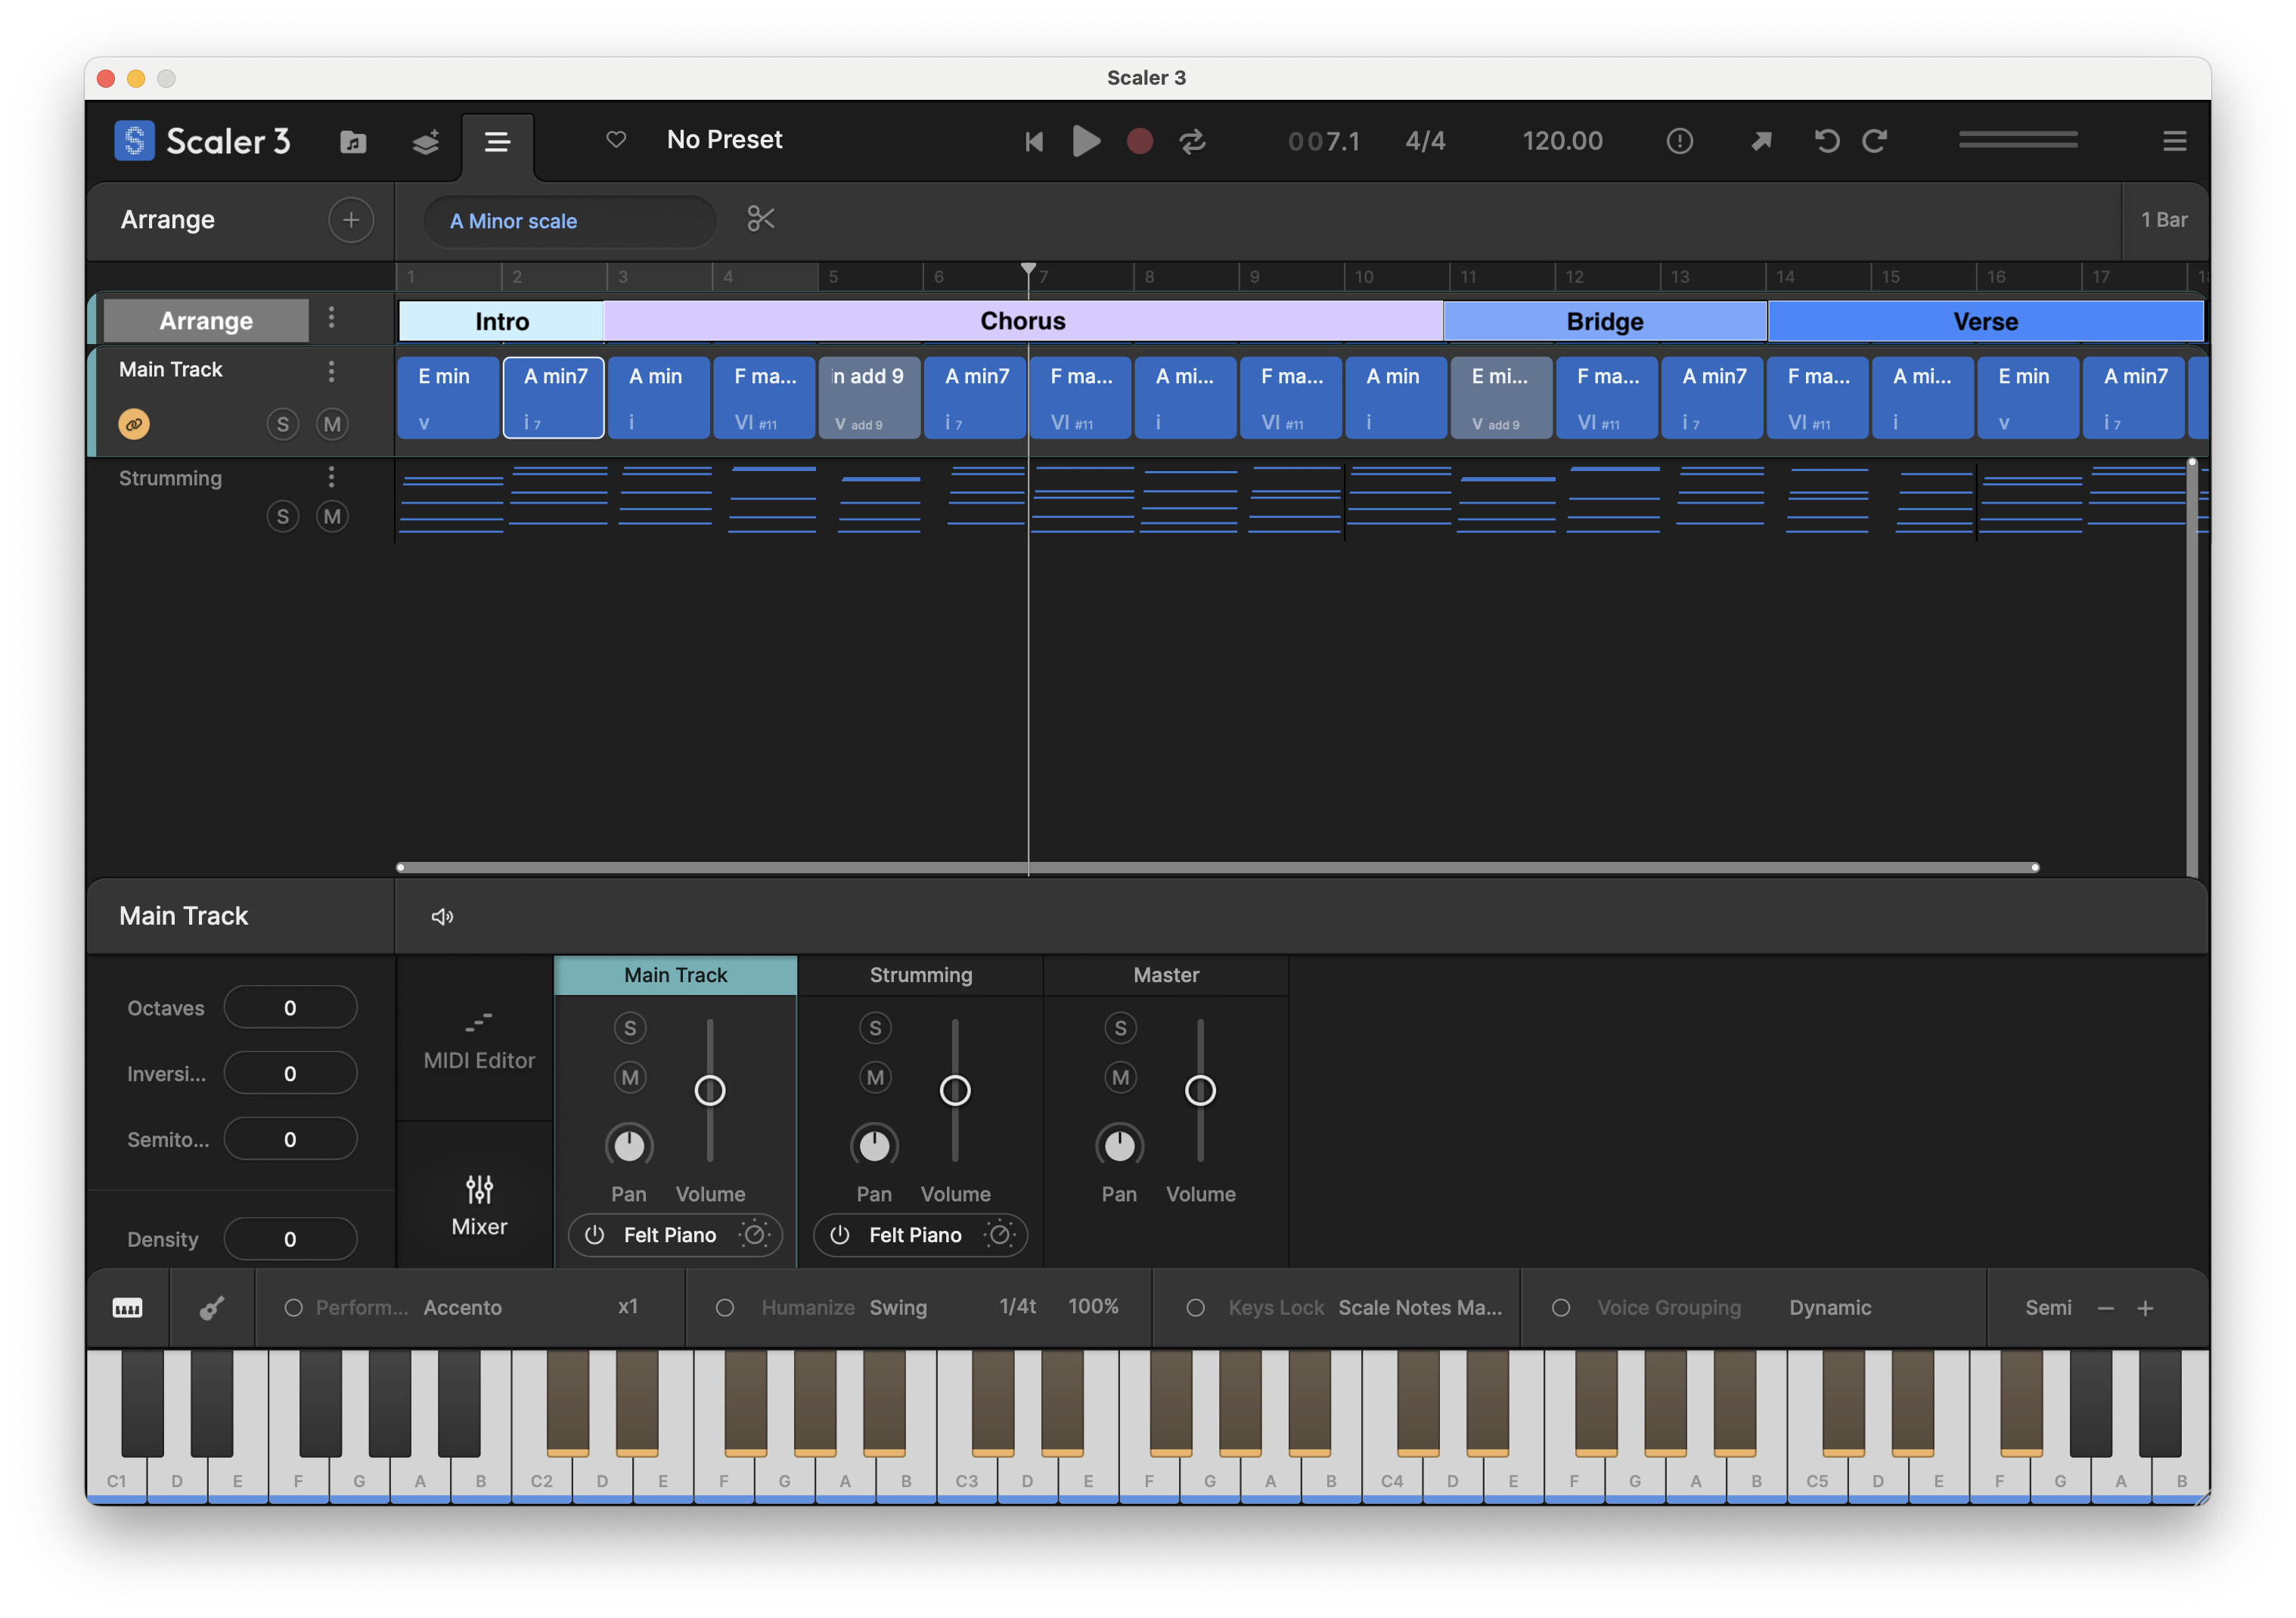Solo the Main Track mixer channel
The width and height of the screenshot is (2296, 1618).
630,1028
